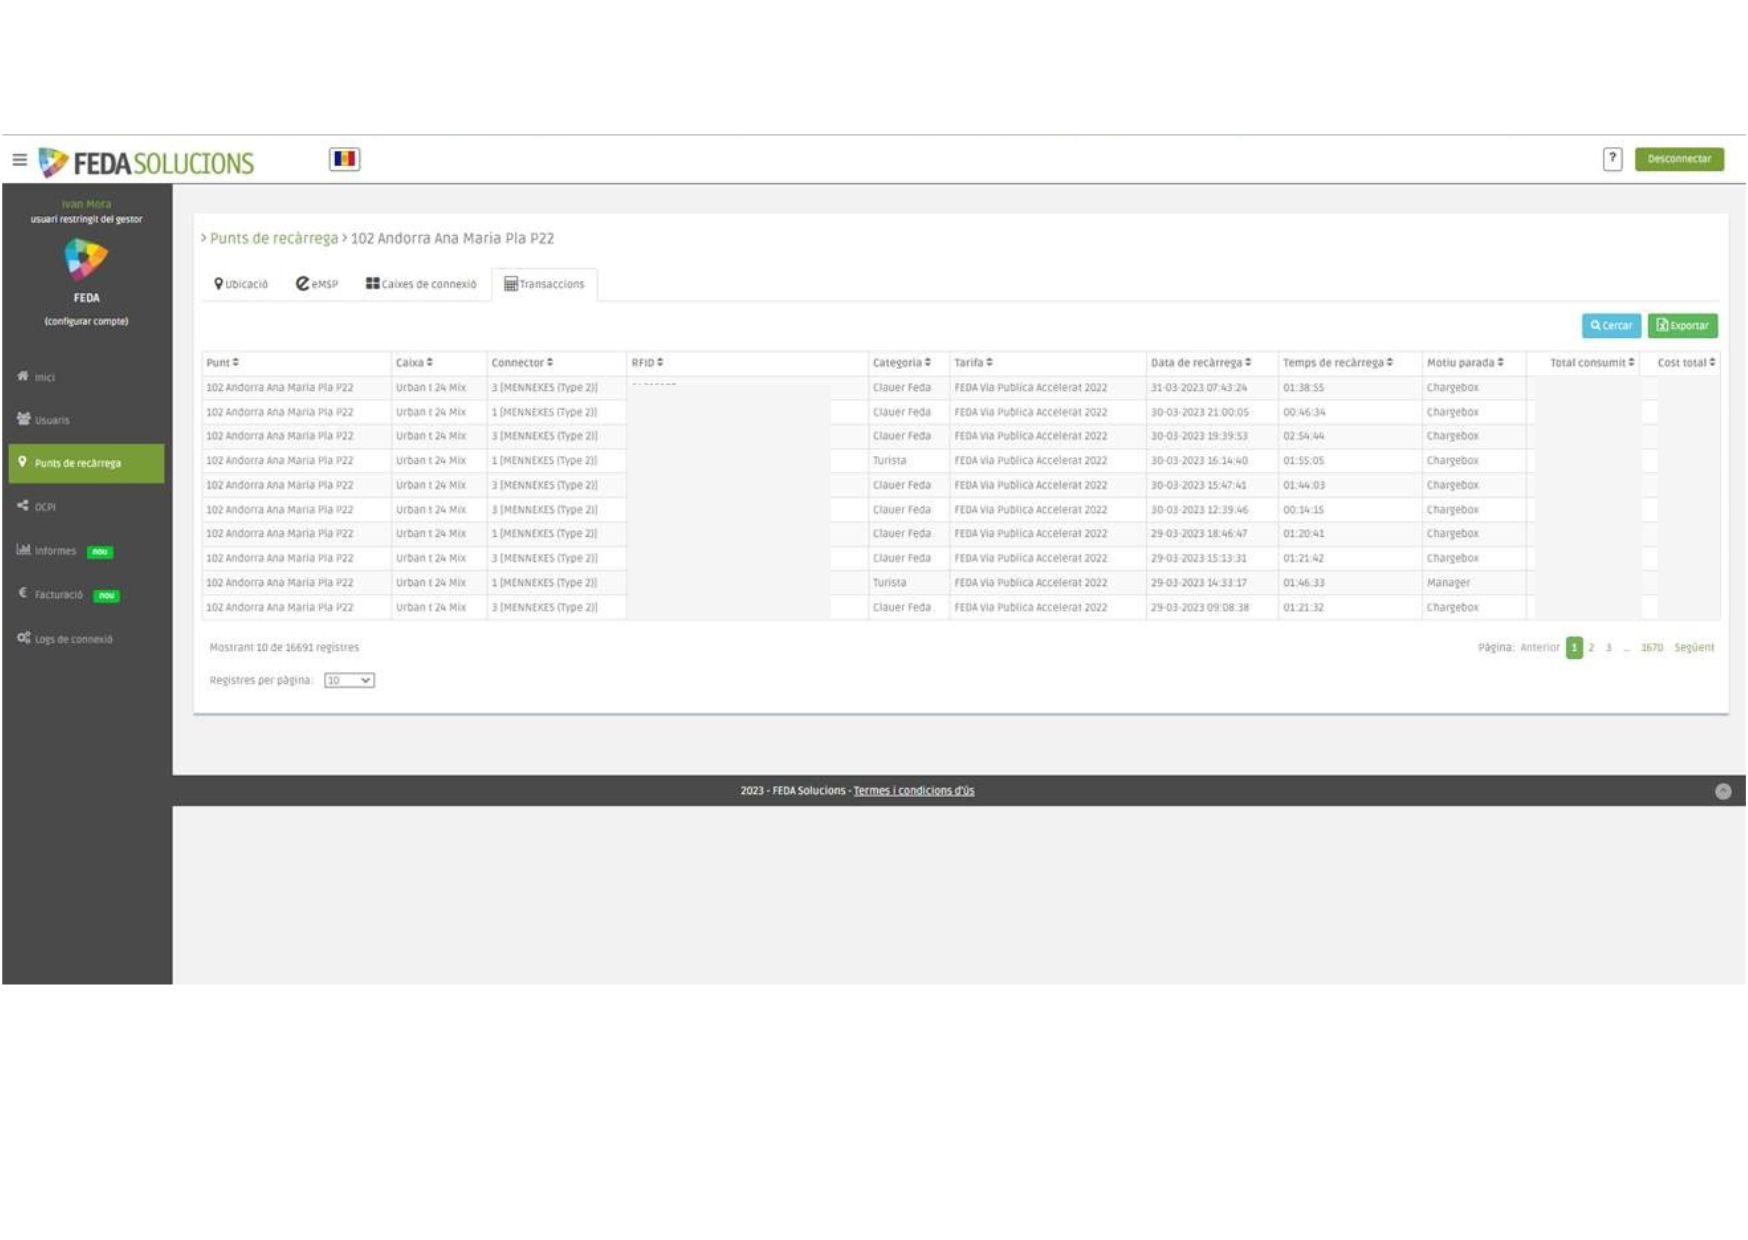Click scroll-to-top icon in footer
The height and width of the screenshot is (1240, 1748).
coord(1722,791)
